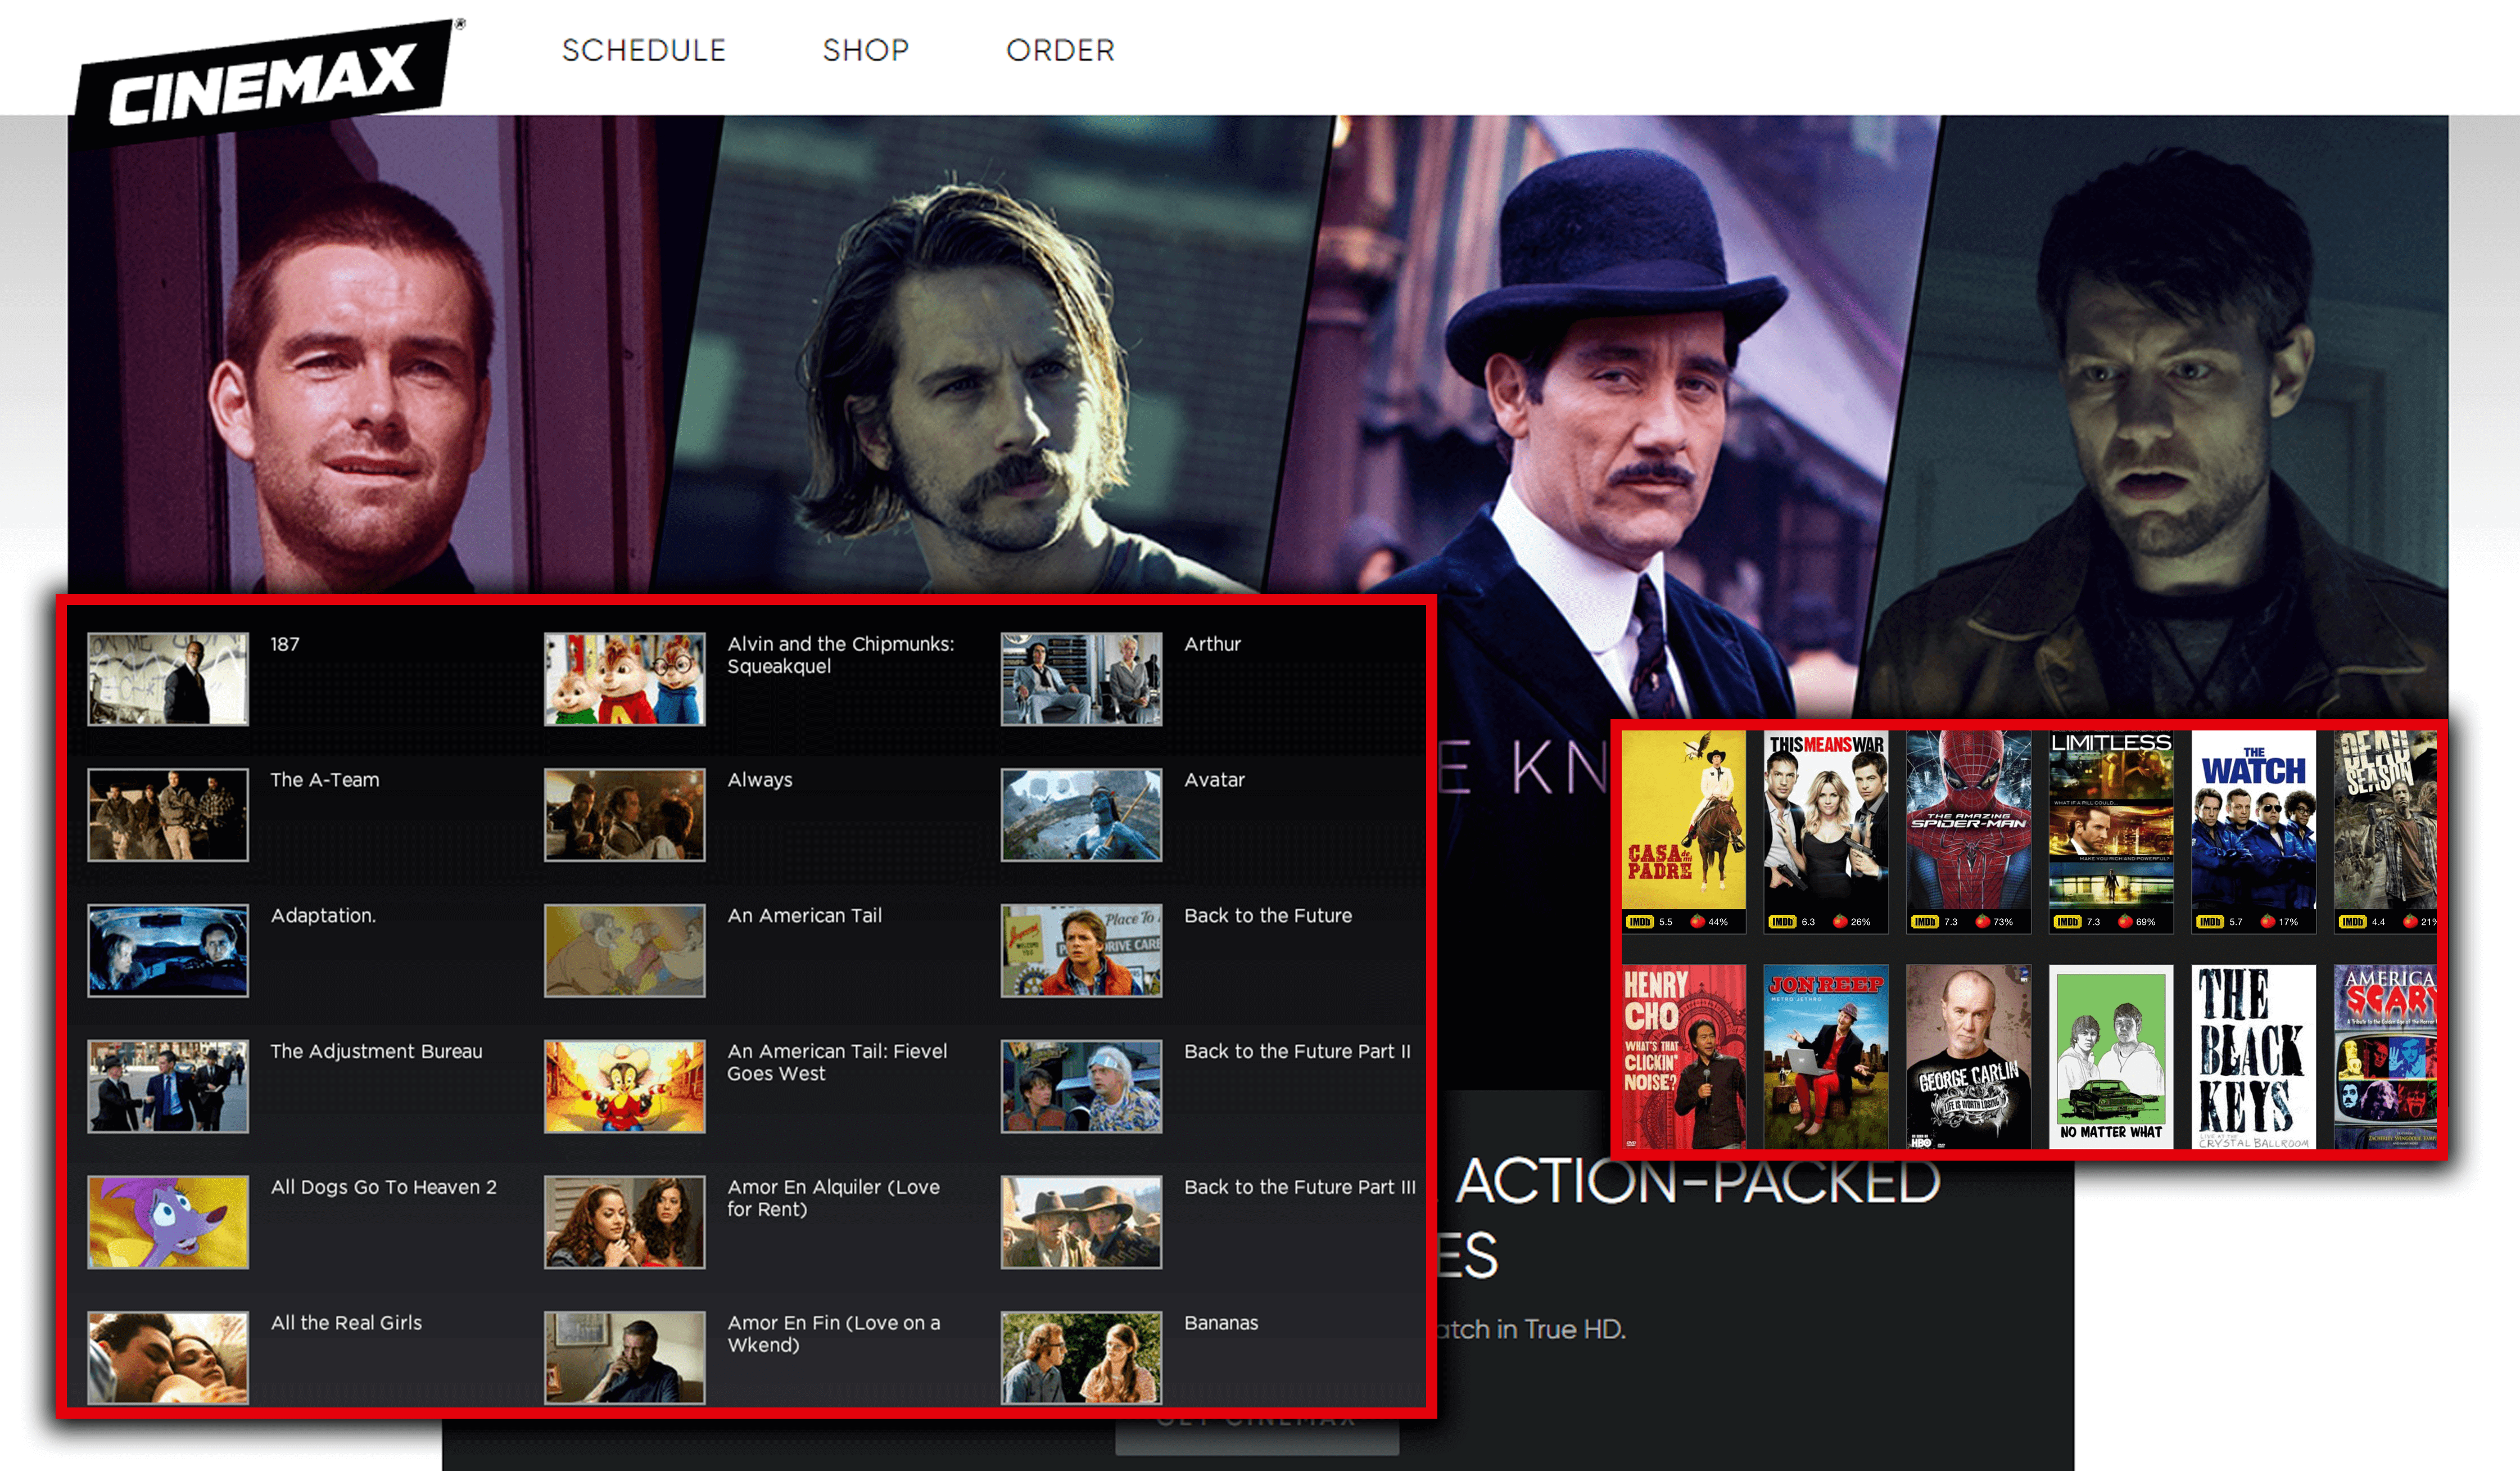Click IMDb badge under The Watch
This screenshot has width=2520, height=1471.
[2210, 922]
